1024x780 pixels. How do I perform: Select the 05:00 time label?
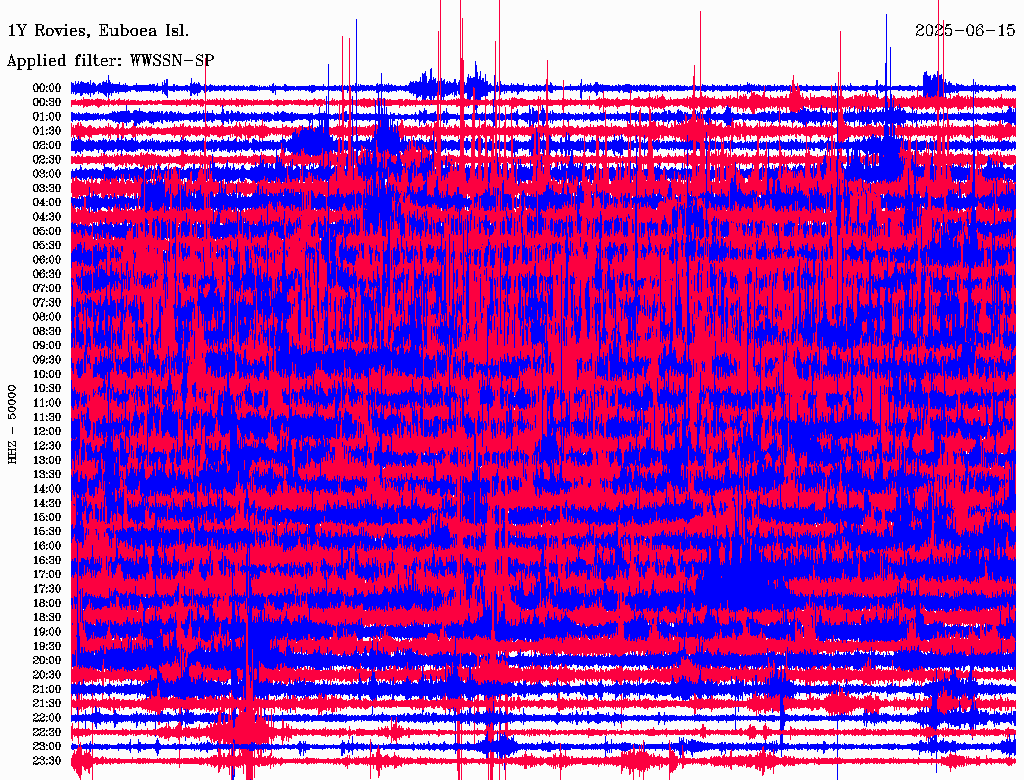click(x=47, y=231)
